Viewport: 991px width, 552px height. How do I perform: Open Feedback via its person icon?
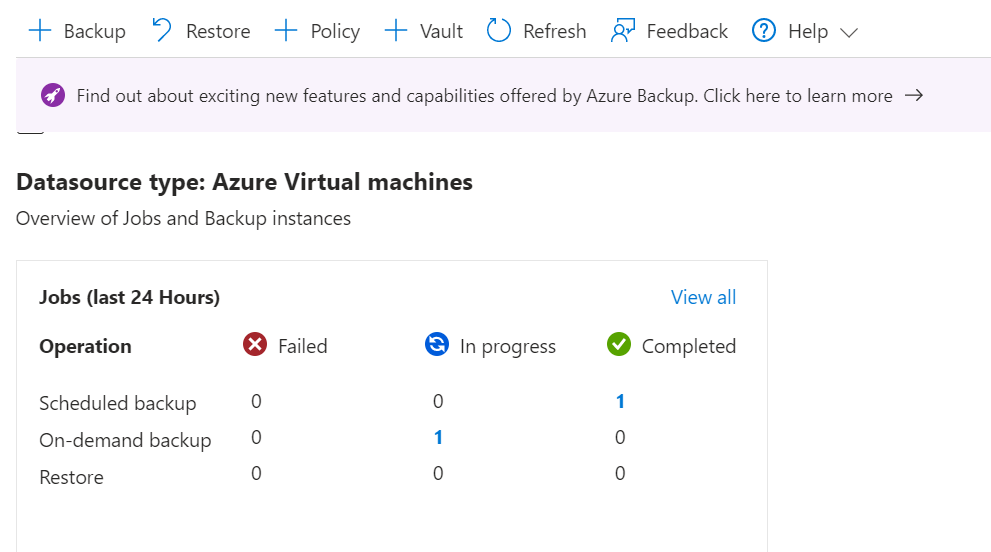click(623, 31)
